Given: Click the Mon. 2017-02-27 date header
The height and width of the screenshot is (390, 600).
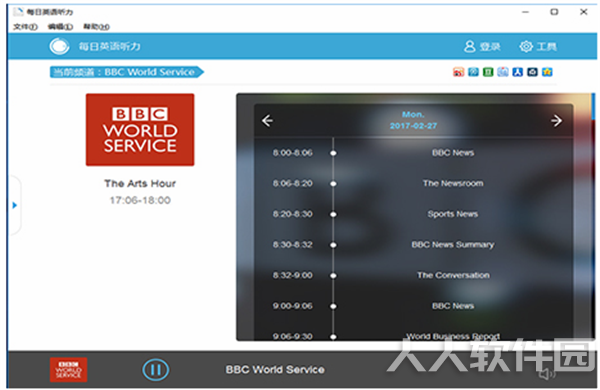Looking at the screenshot, I should pos(413,120).
